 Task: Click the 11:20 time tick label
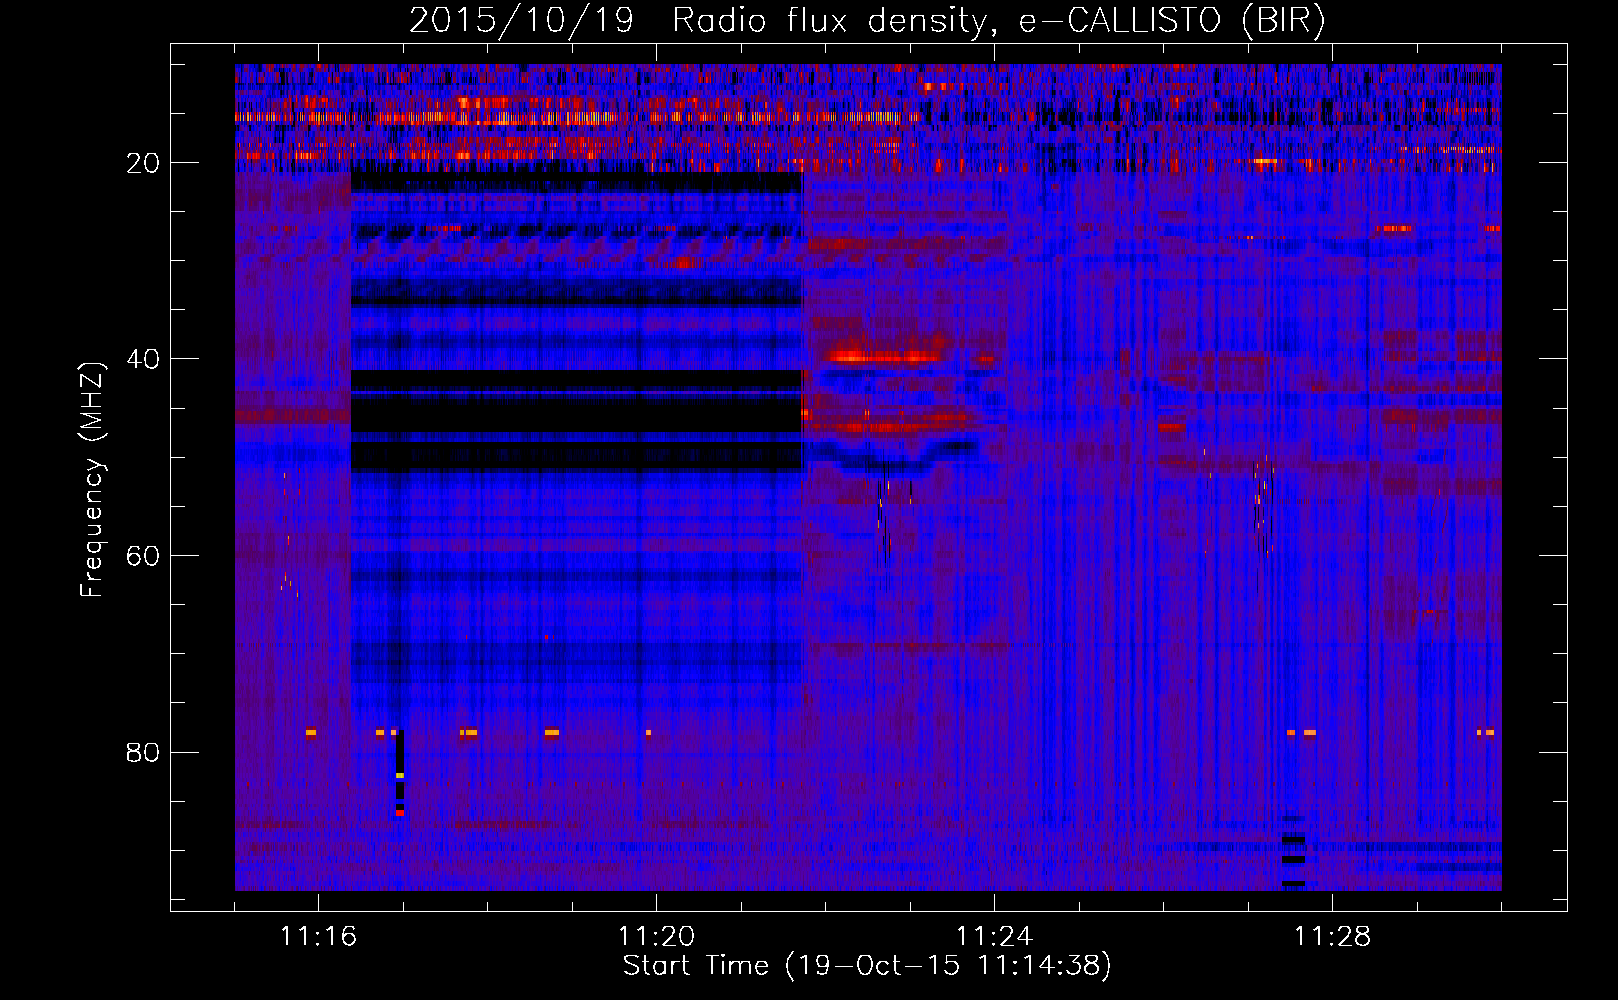coord(656,937)
